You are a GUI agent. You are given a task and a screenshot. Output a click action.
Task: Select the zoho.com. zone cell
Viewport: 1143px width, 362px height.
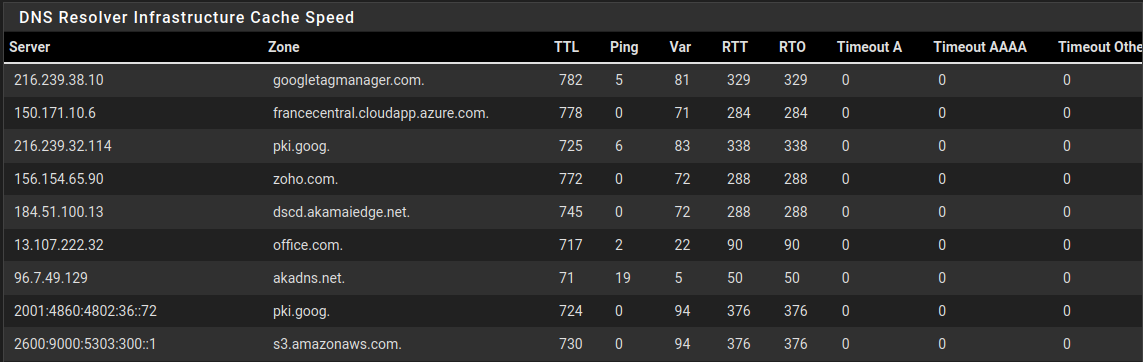pyautogui.click(x=305, y=179)
